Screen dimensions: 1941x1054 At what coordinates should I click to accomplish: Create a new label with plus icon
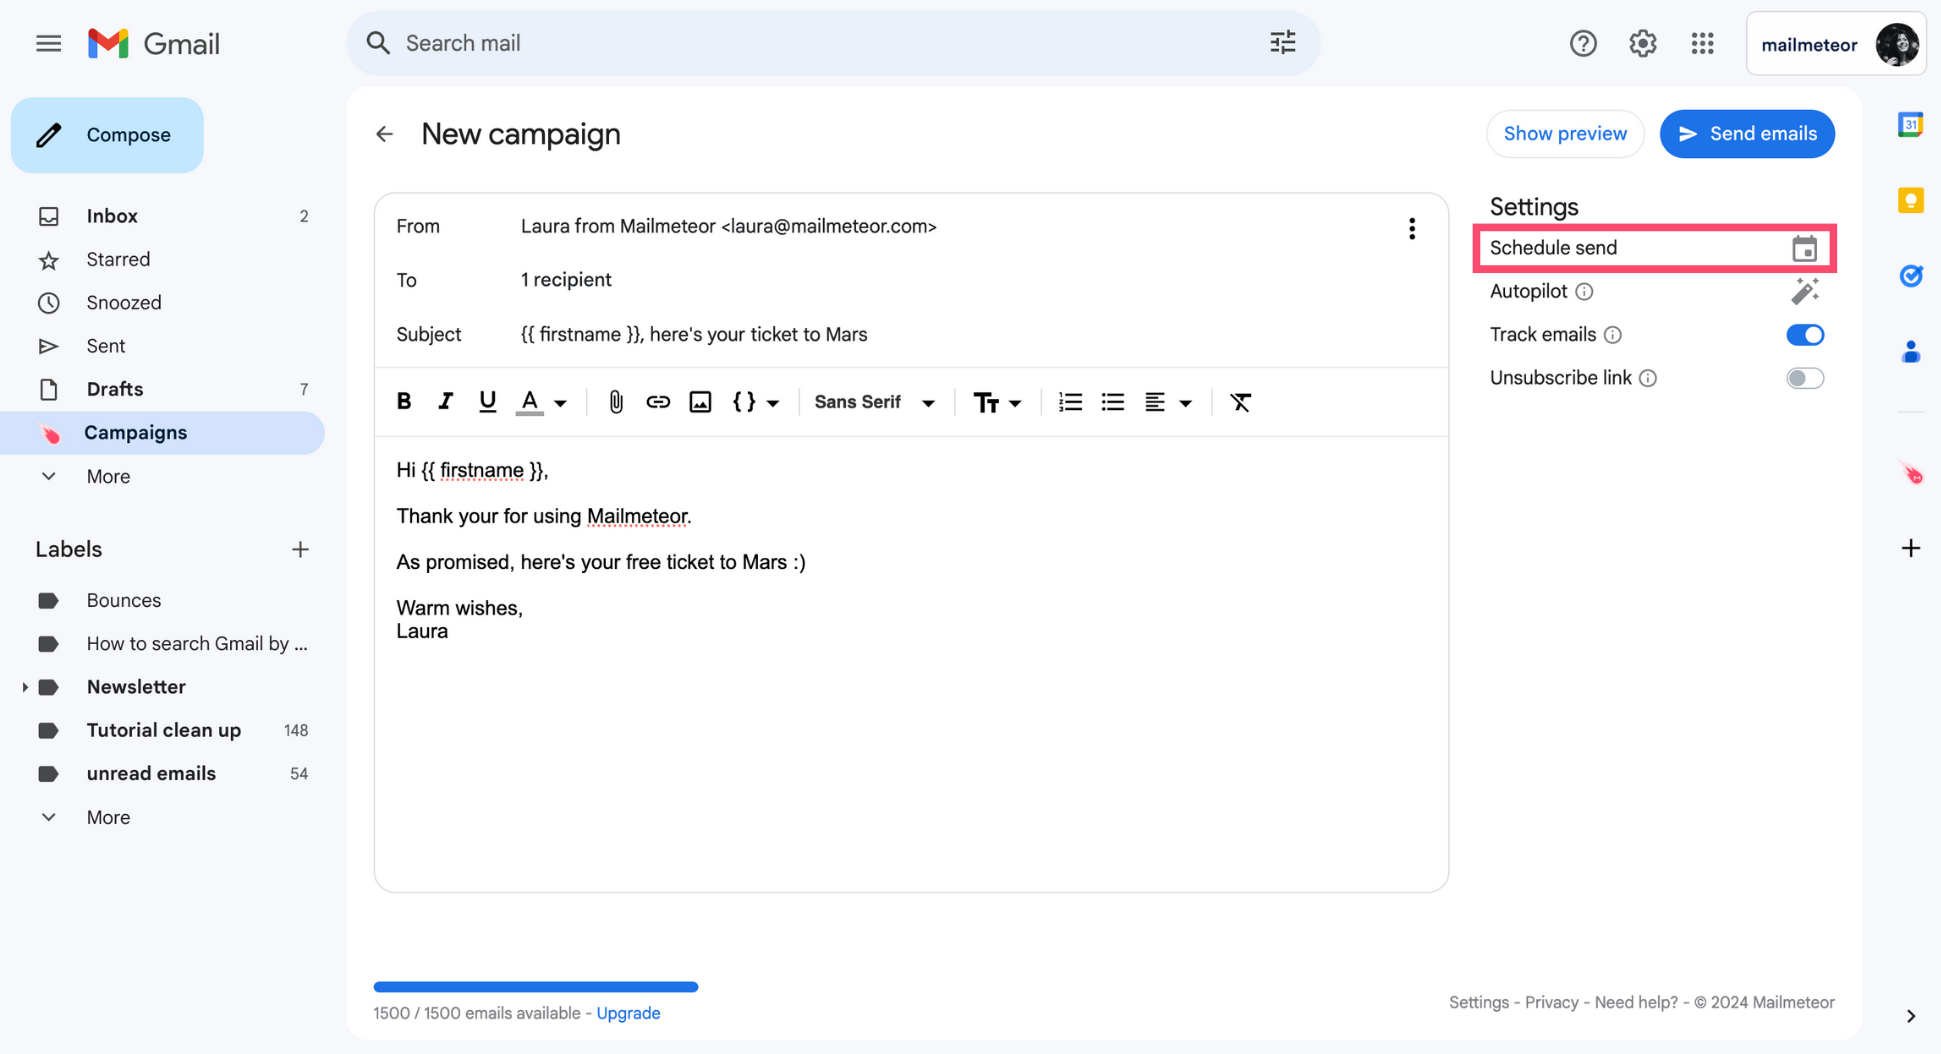click(x=300, y=549)
